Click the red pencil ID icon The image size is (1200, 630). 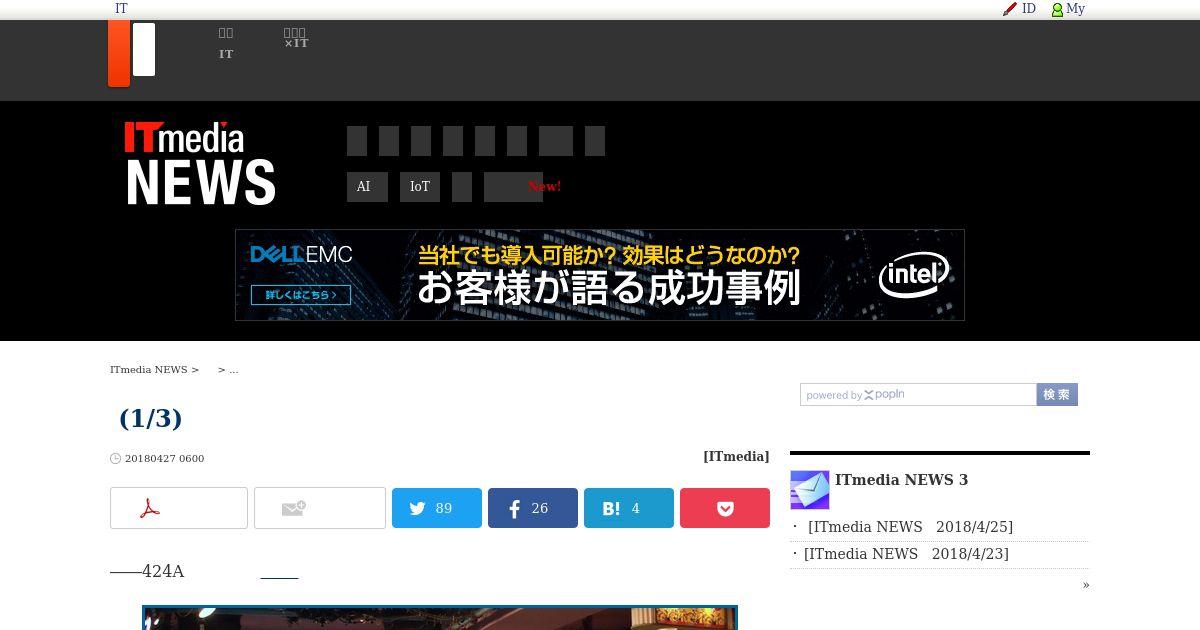coord(1010,9)
